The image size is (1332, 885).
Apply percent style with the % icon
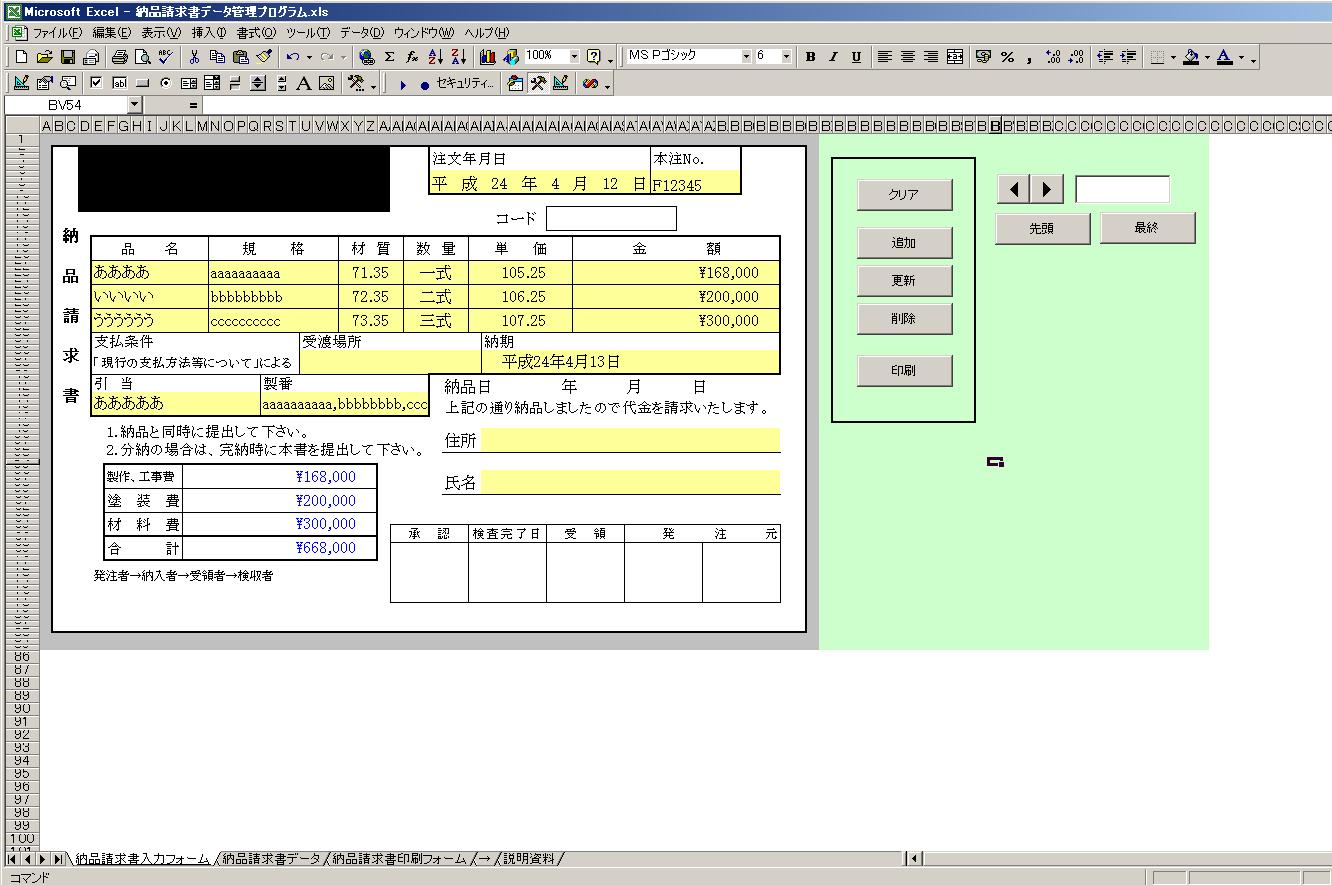pos(1007,57)
